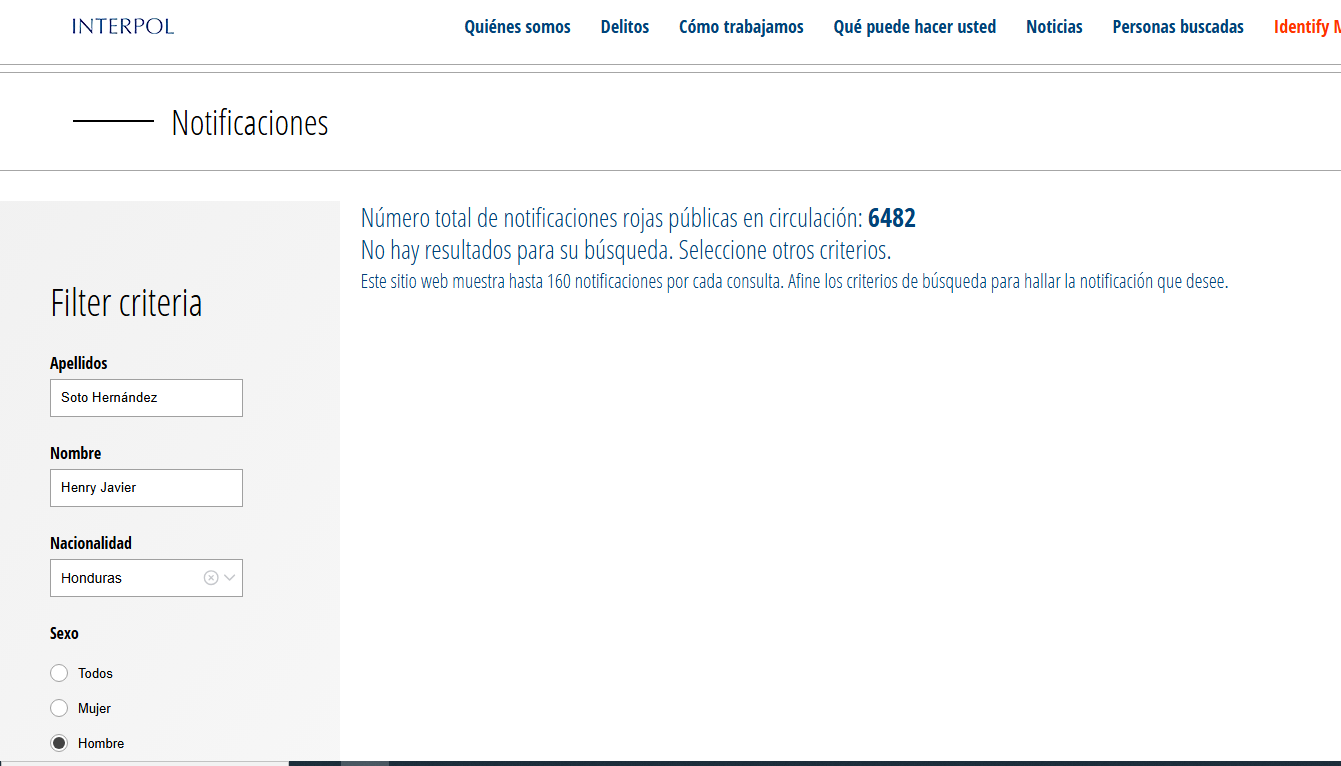Image resolution: width=1341 pixels, height=766 pixels.
Task: Open the Cómo trabajamos navigation item
Action: 741,27
